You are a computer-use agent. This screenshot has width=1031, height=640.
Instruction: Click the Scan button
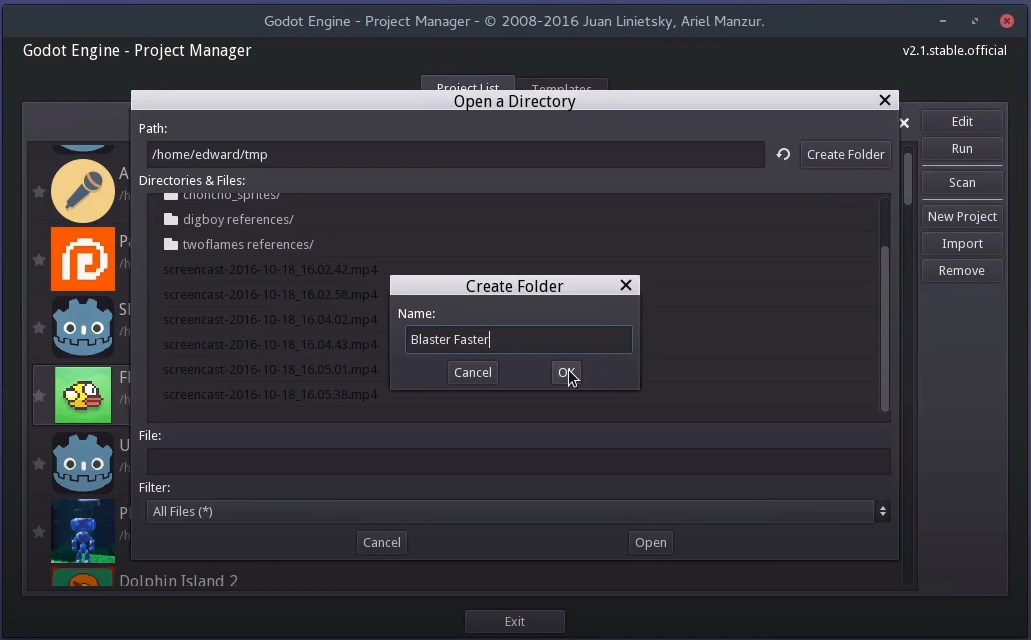click(962, 183)
